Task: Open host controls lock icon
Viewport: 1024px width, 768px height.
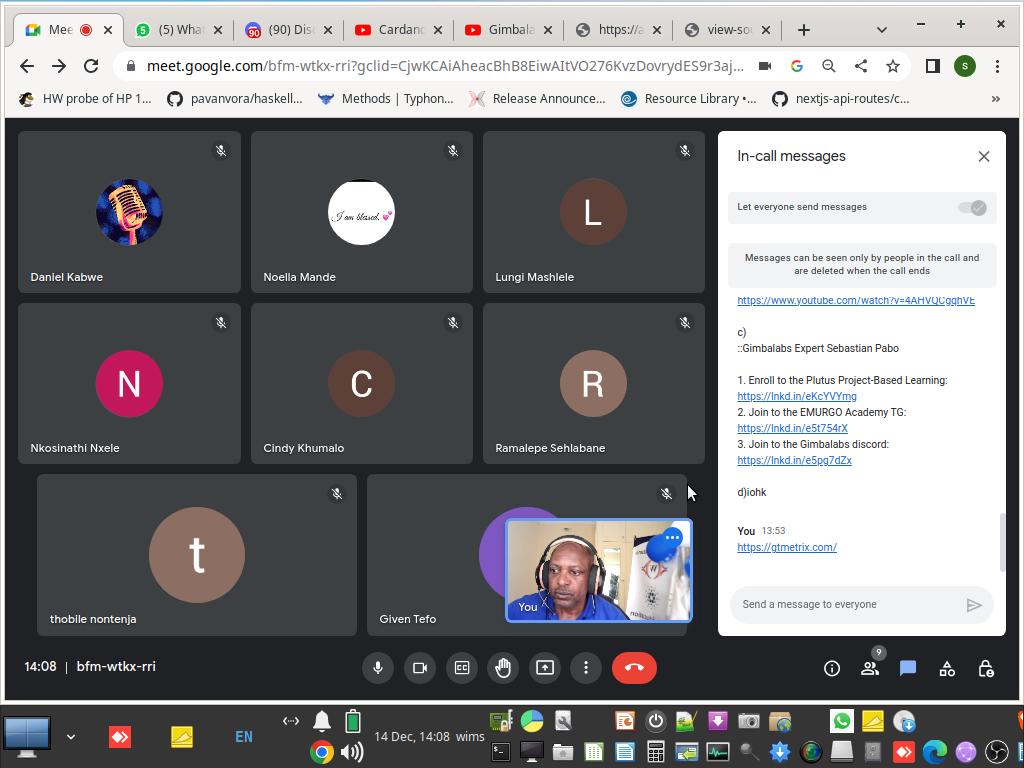Action: click(986, 669)
